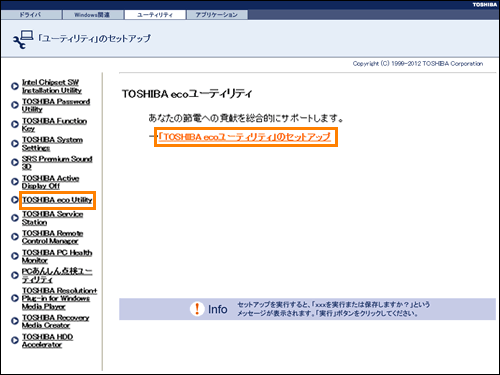Open TOSHIBA PC Health Monitor link
Screen dimensions: 500x375
click(57, 256)
